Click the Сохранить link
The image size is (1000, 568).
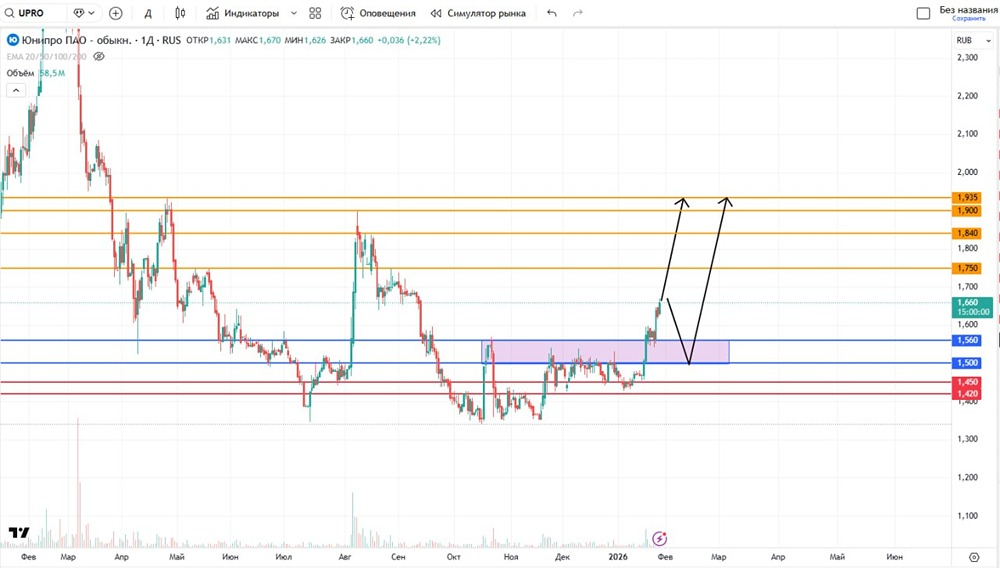tap(968, 19)
